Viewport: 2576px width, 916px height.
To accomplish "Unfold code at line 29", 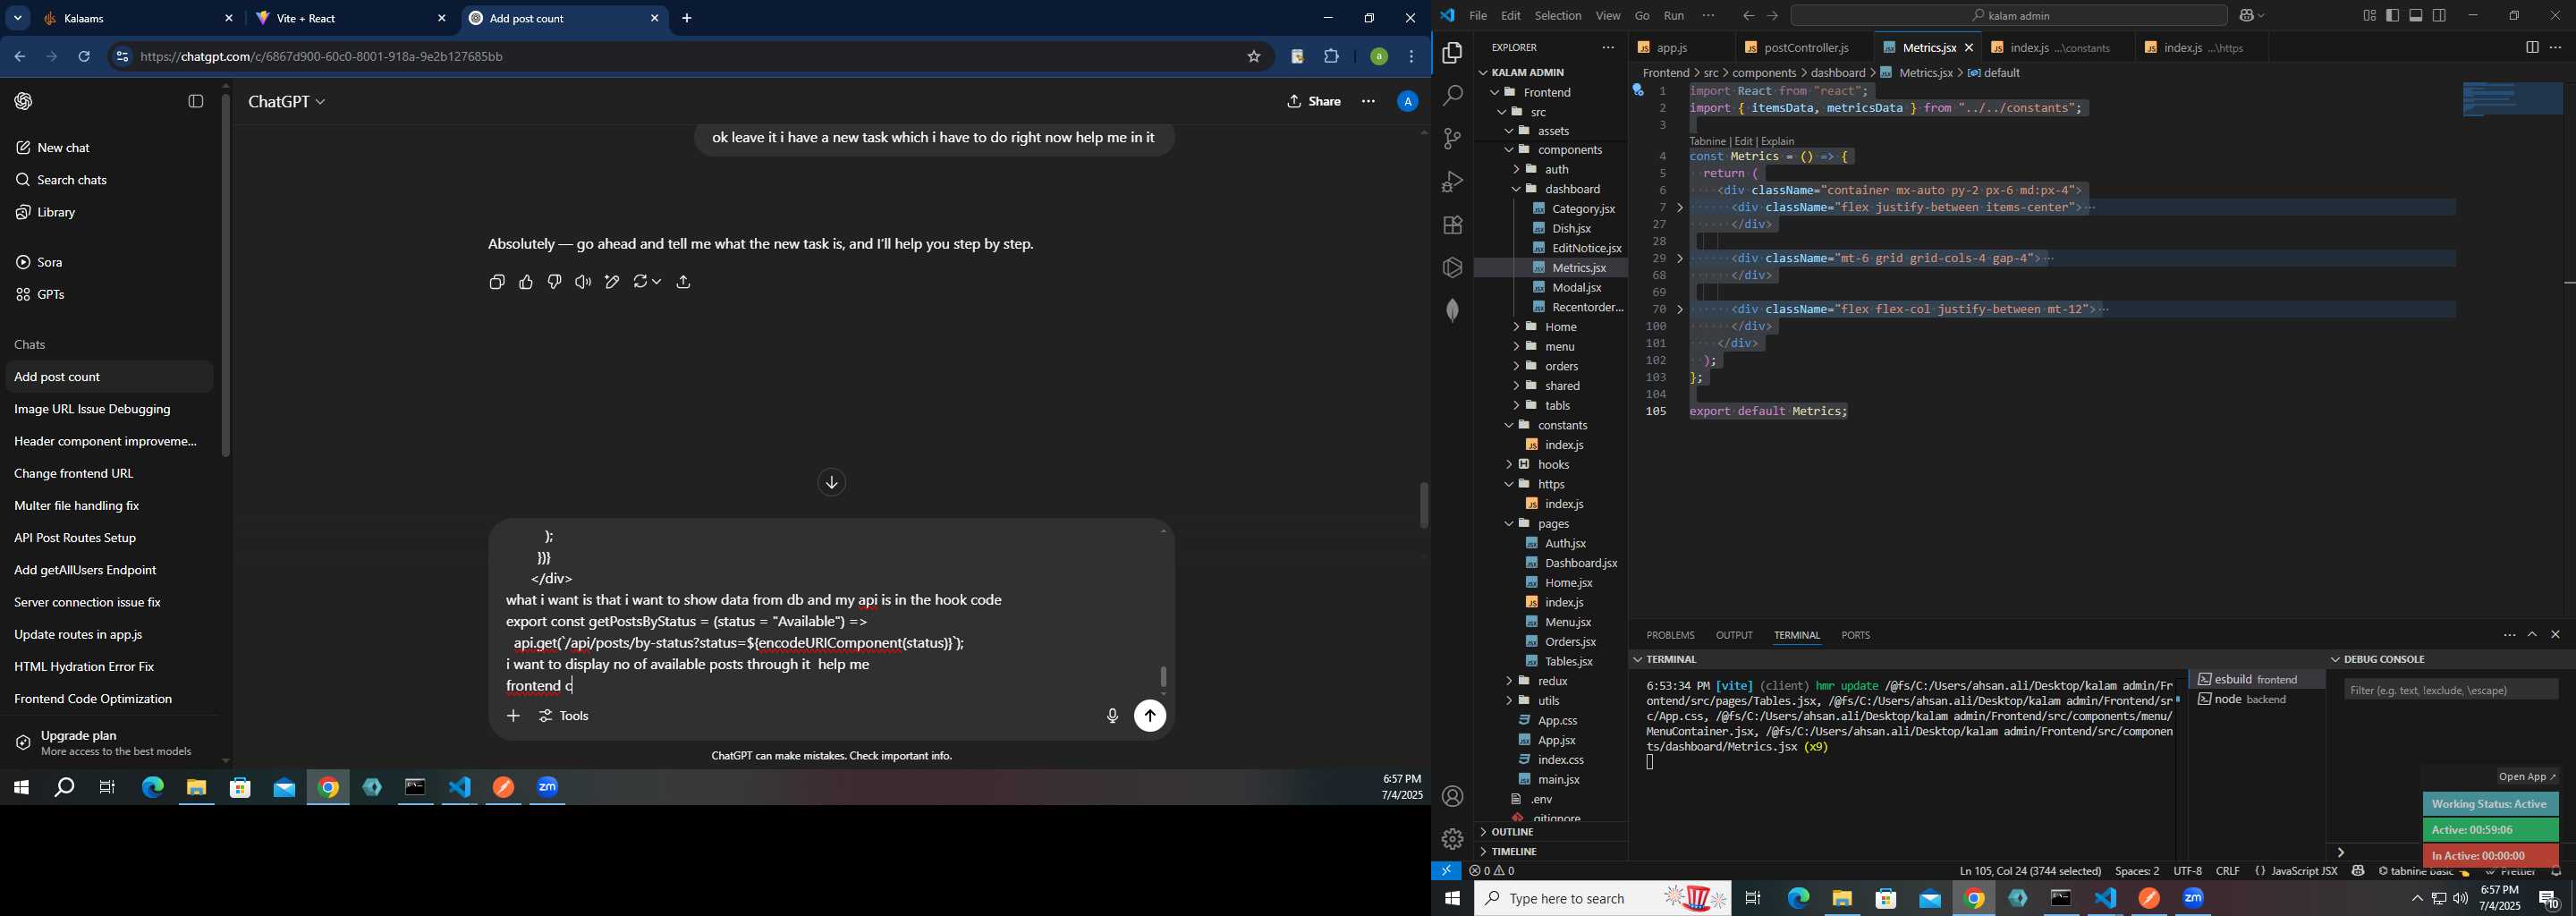I will pos(1680,259).
